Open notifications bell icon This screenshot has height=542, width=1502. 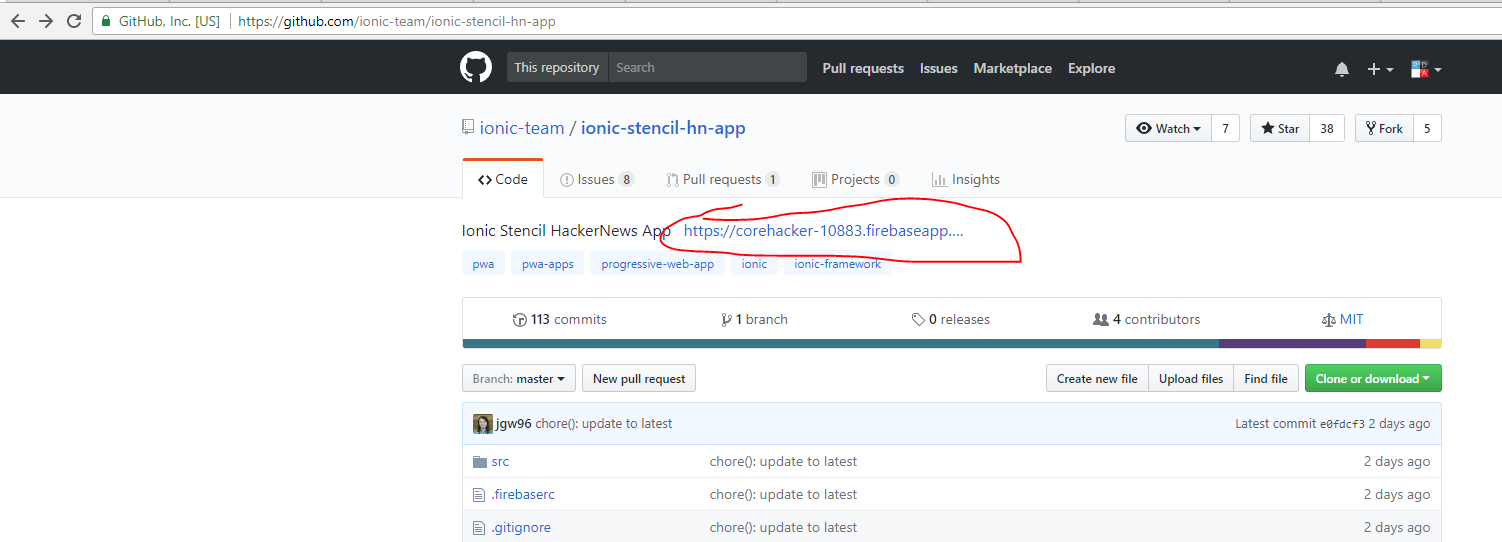(x=1342, y=69)
